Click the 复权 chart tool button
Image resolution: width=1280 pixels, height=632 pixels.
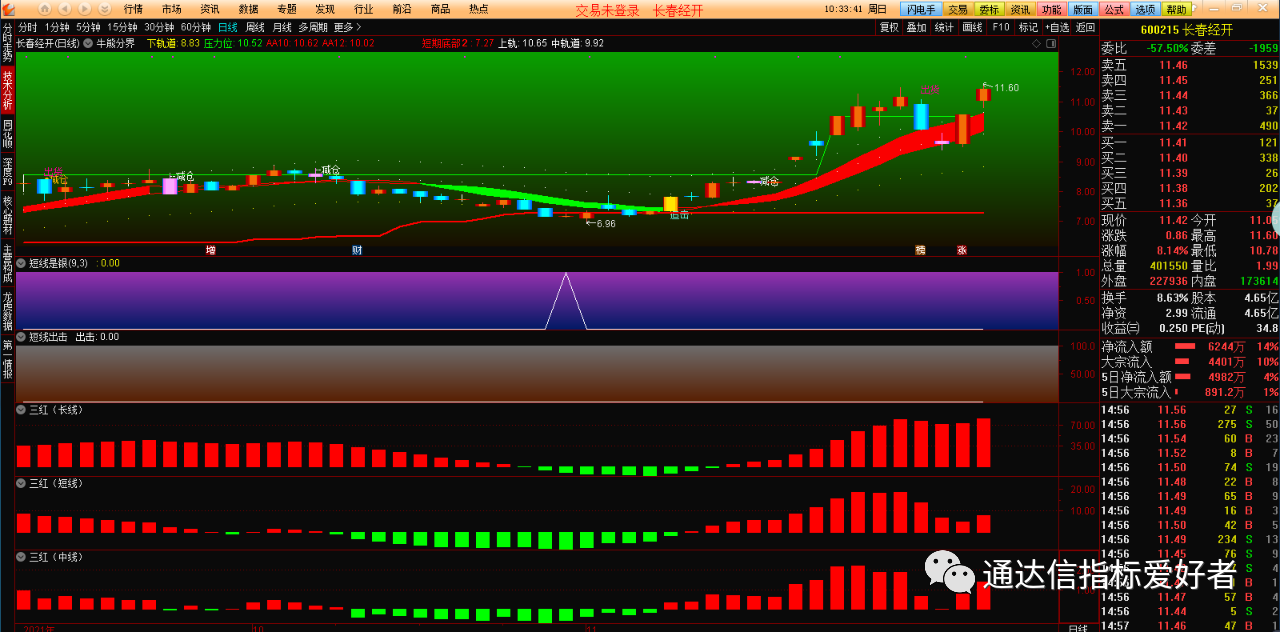[889, 27]
